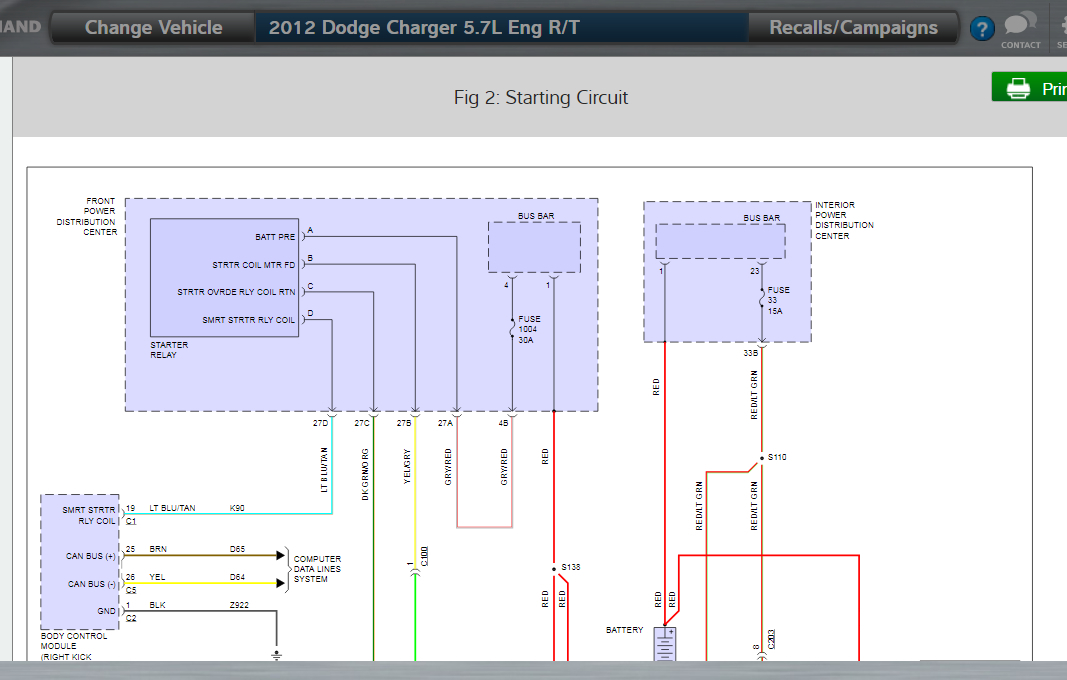Screen dimensions: 1067x680
Task: Click the Computer Data Lines System label
Action: (317, 569)
